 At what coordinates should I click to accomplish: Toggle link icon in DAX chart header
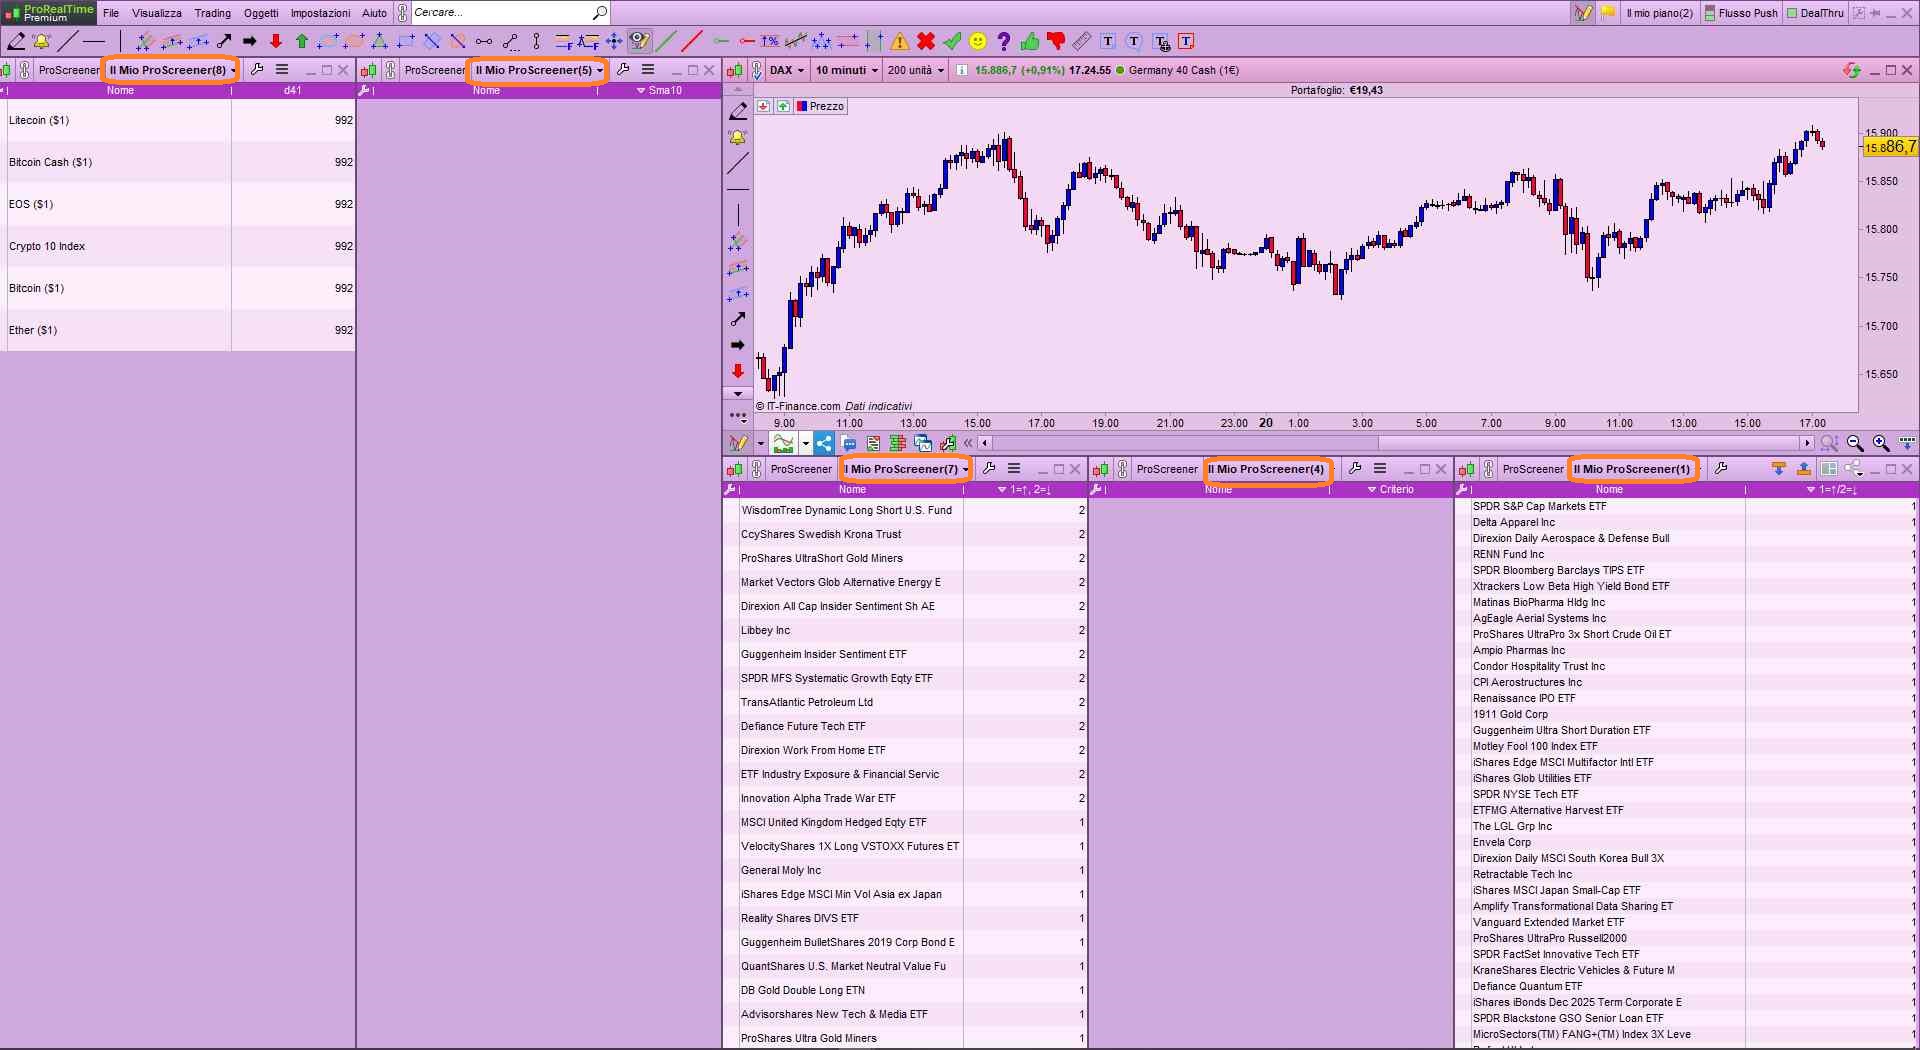pos(756,70)
